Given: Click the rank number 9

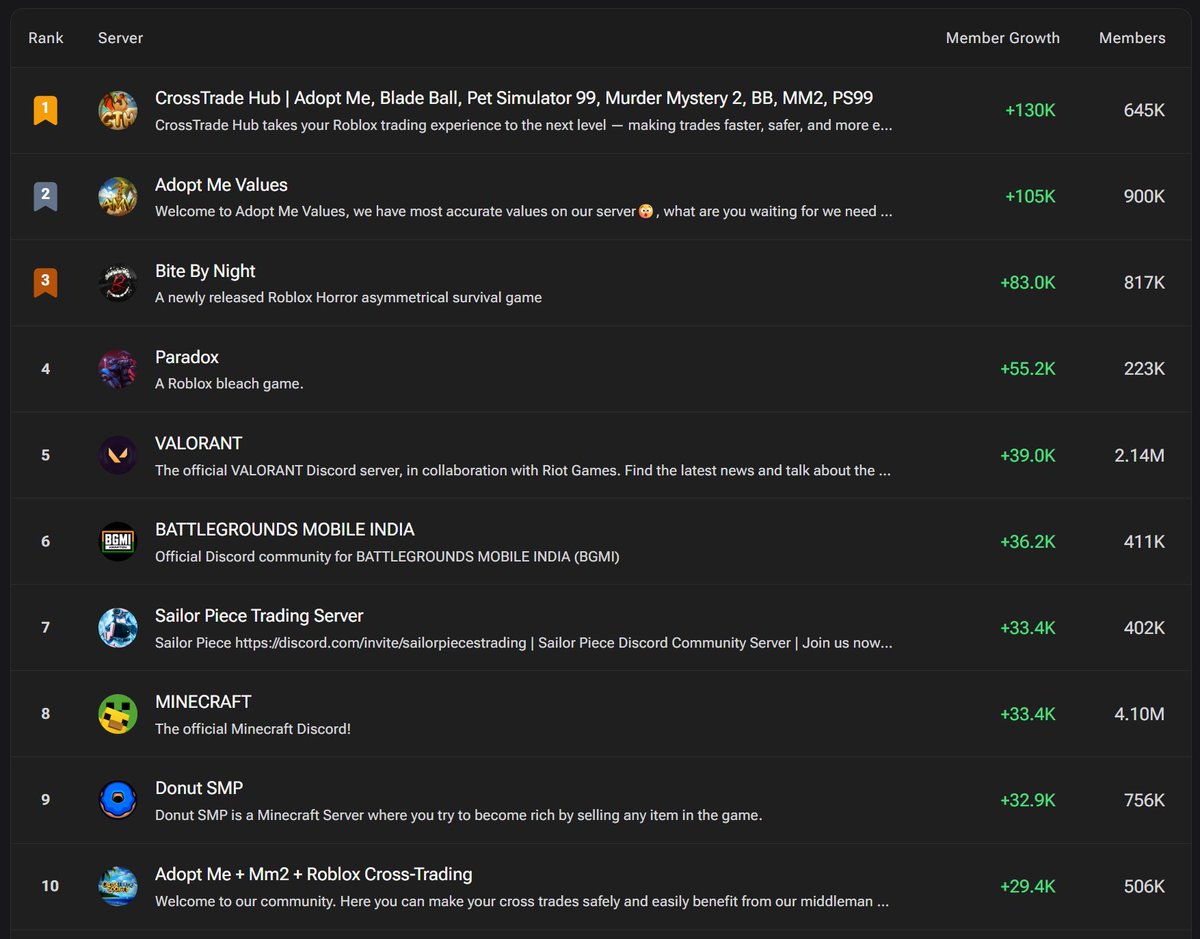Looking at the screenshot, I should [x=46, y=800].
